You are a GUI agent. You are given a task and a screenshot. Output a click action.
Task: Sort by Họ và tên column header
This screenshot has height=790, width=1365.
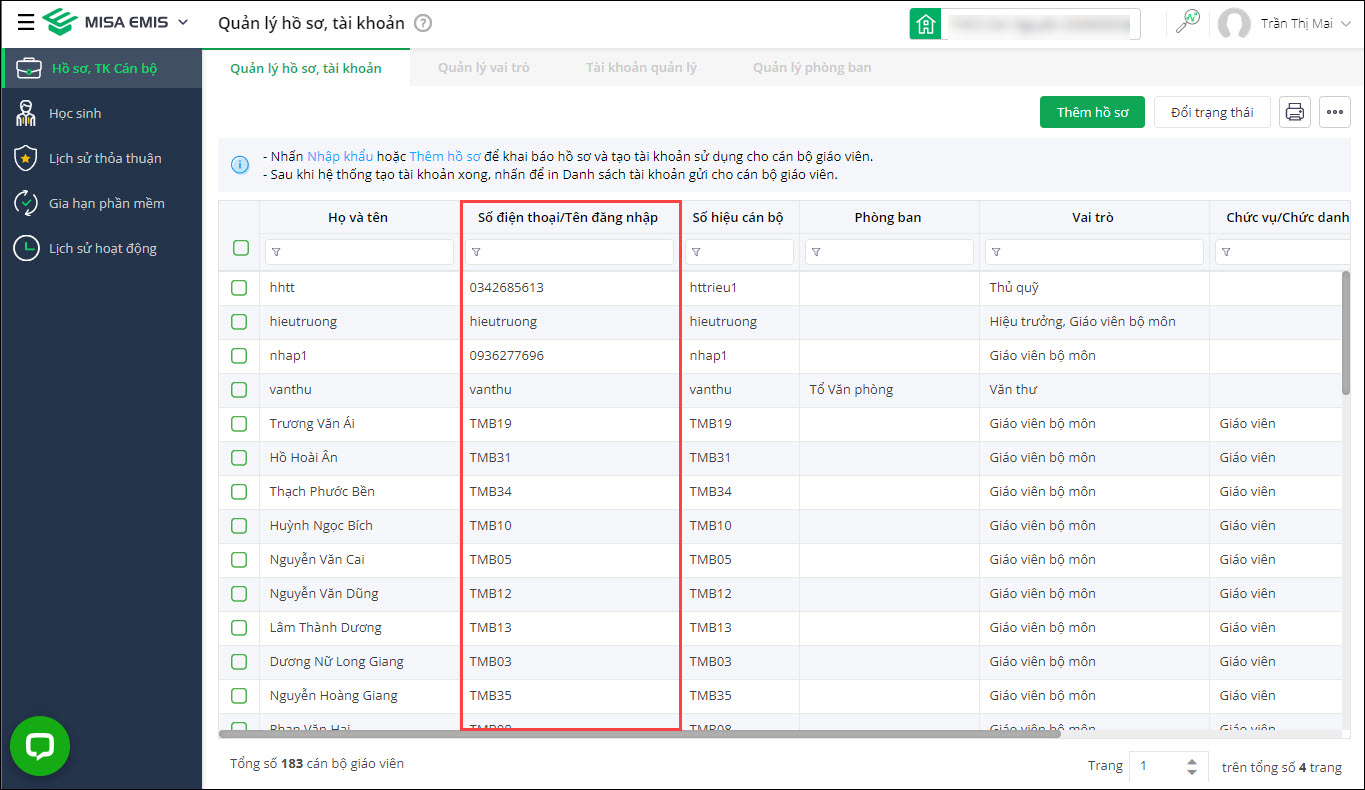pos(358,217)
